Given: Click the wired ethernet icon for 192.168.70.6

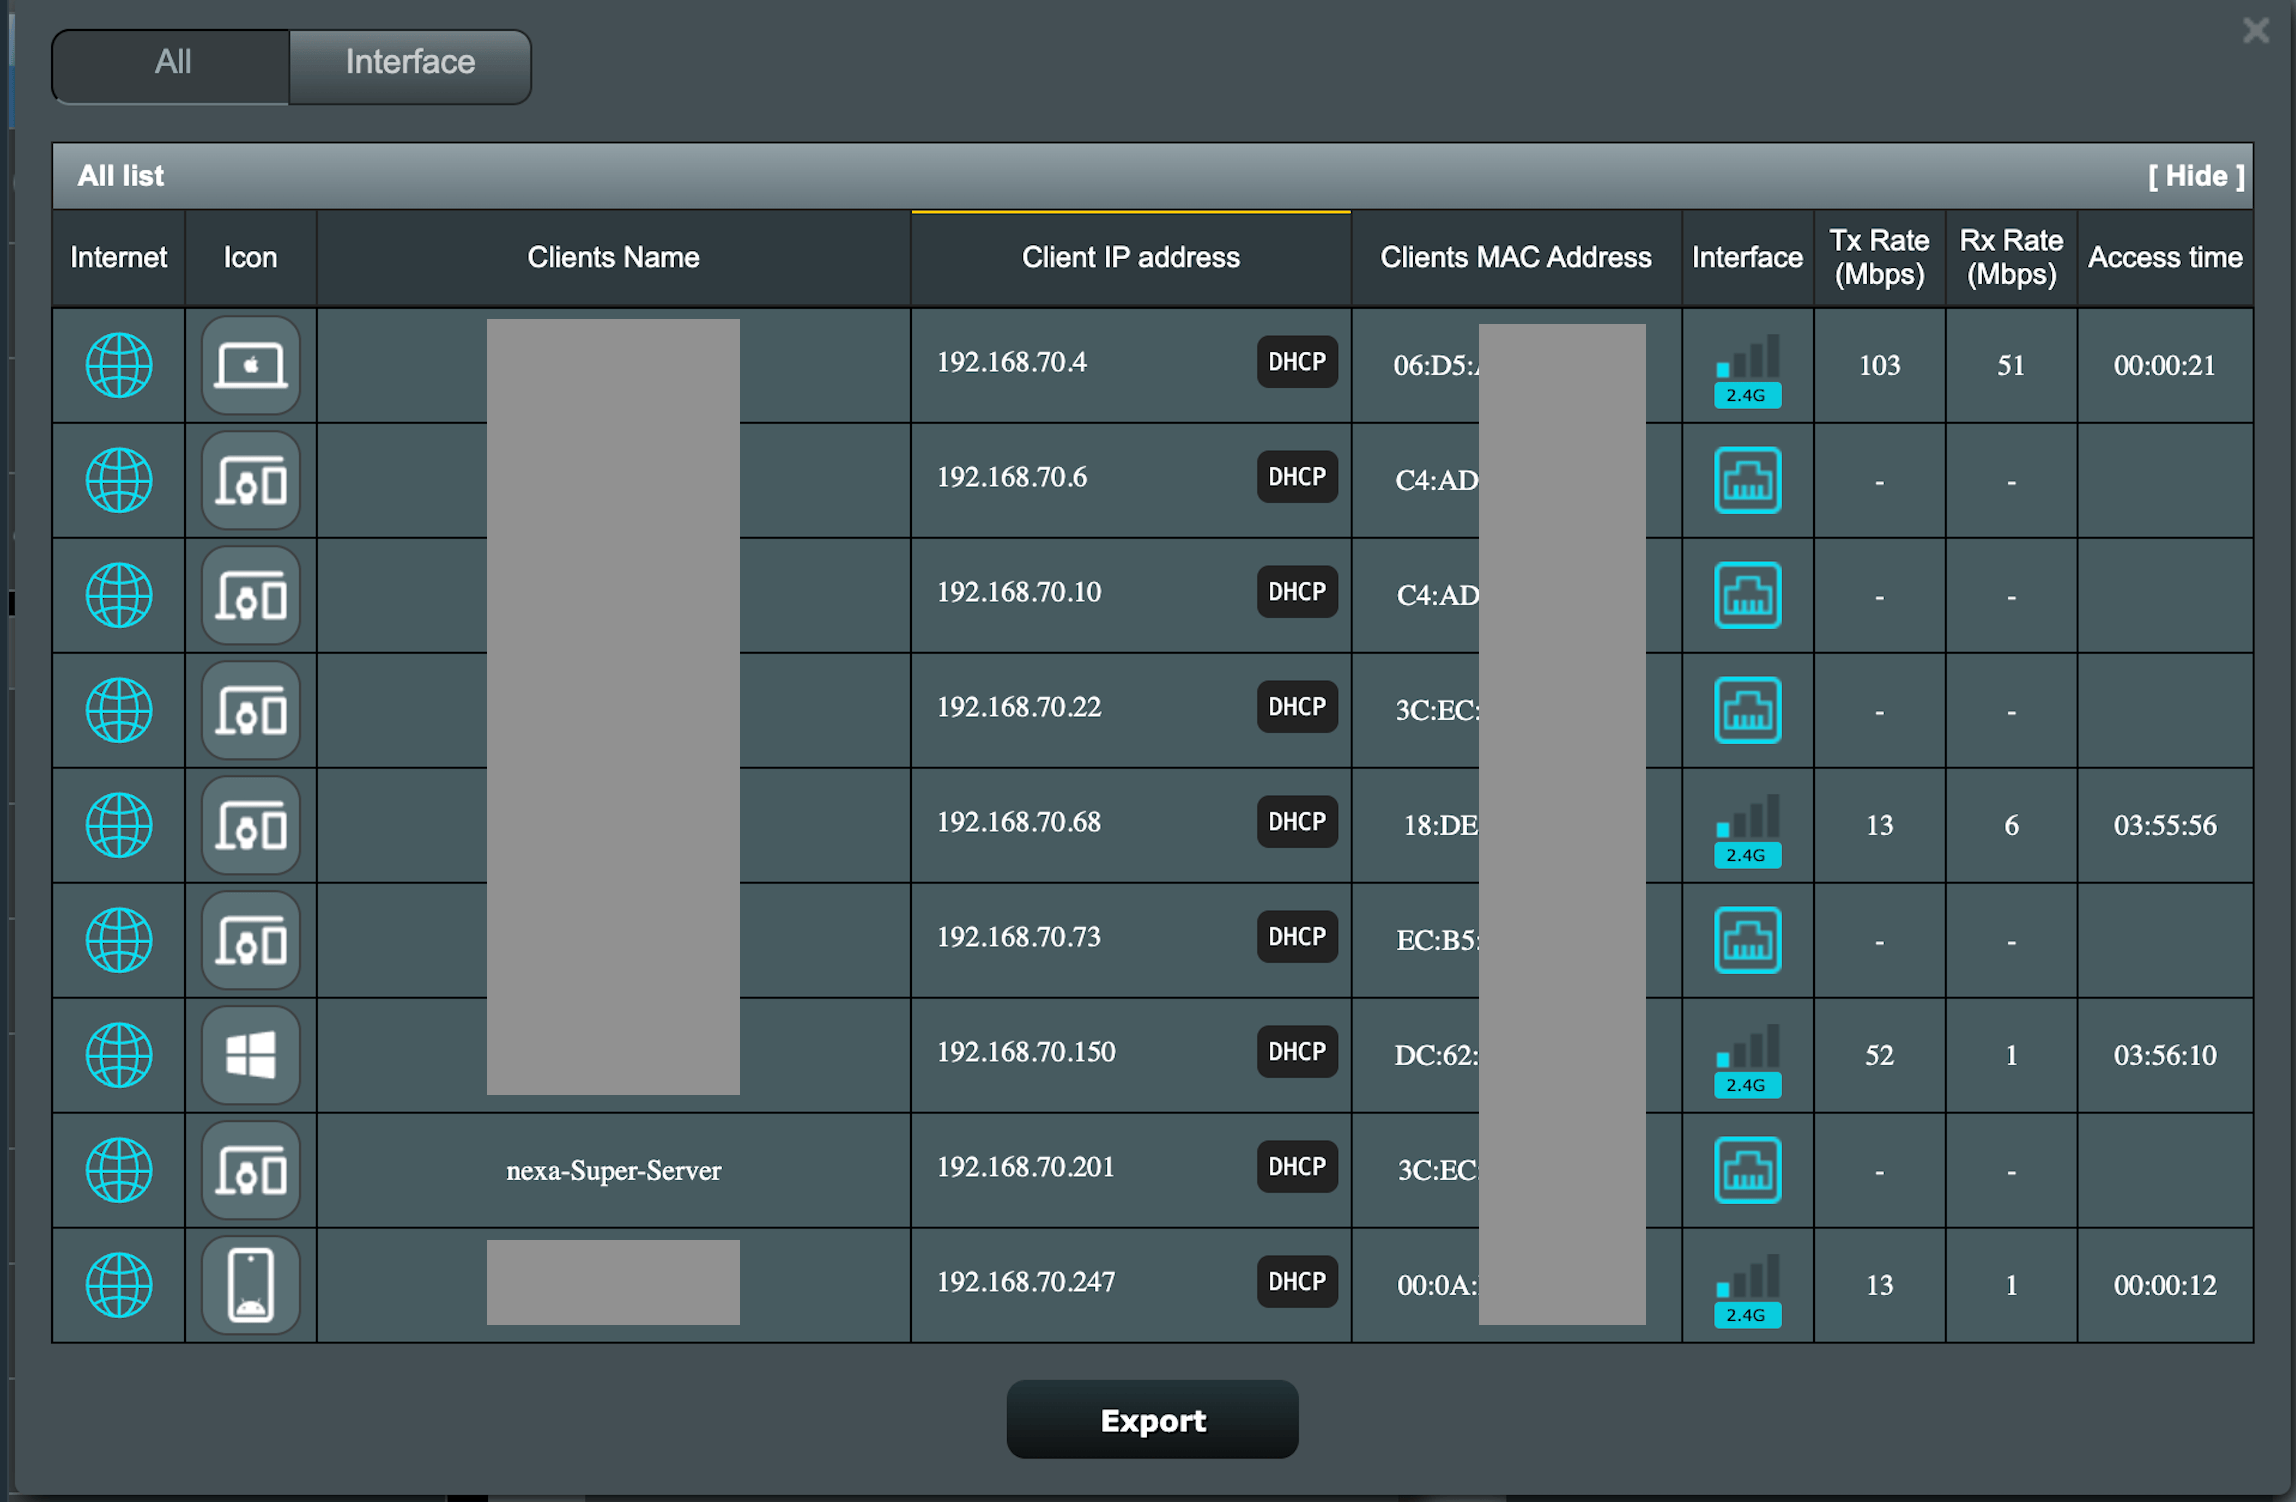Looking at the screenshot, I should tap(1746, 480).
